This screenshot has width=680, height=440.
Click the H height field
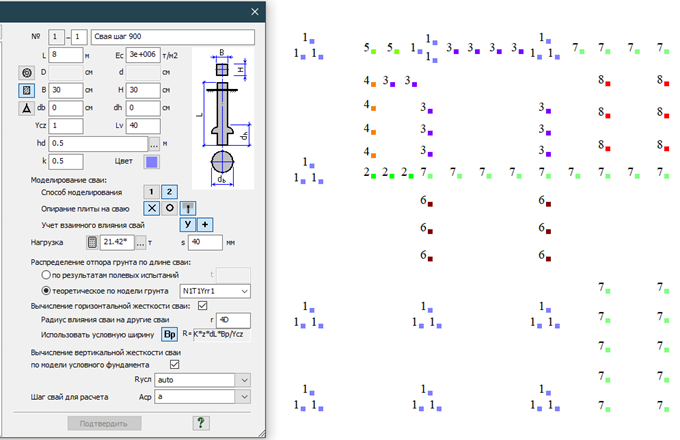click(143, 90)
